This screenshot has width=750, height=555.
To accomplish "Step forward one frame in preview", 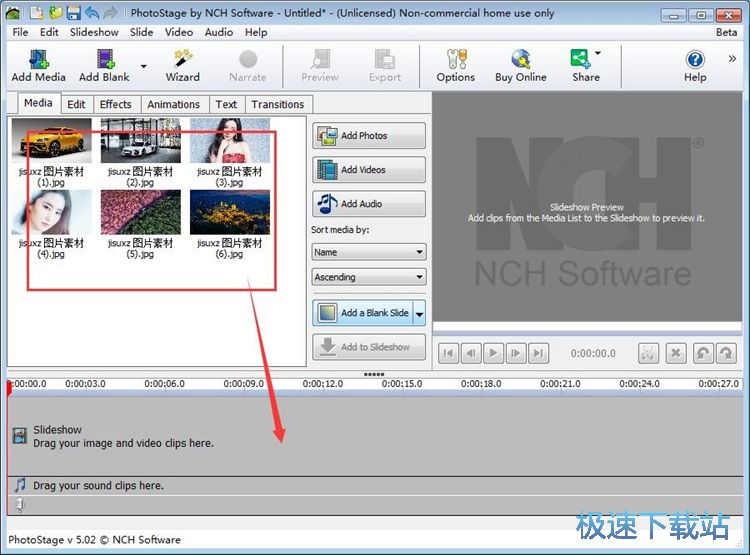I will [516, 354].
